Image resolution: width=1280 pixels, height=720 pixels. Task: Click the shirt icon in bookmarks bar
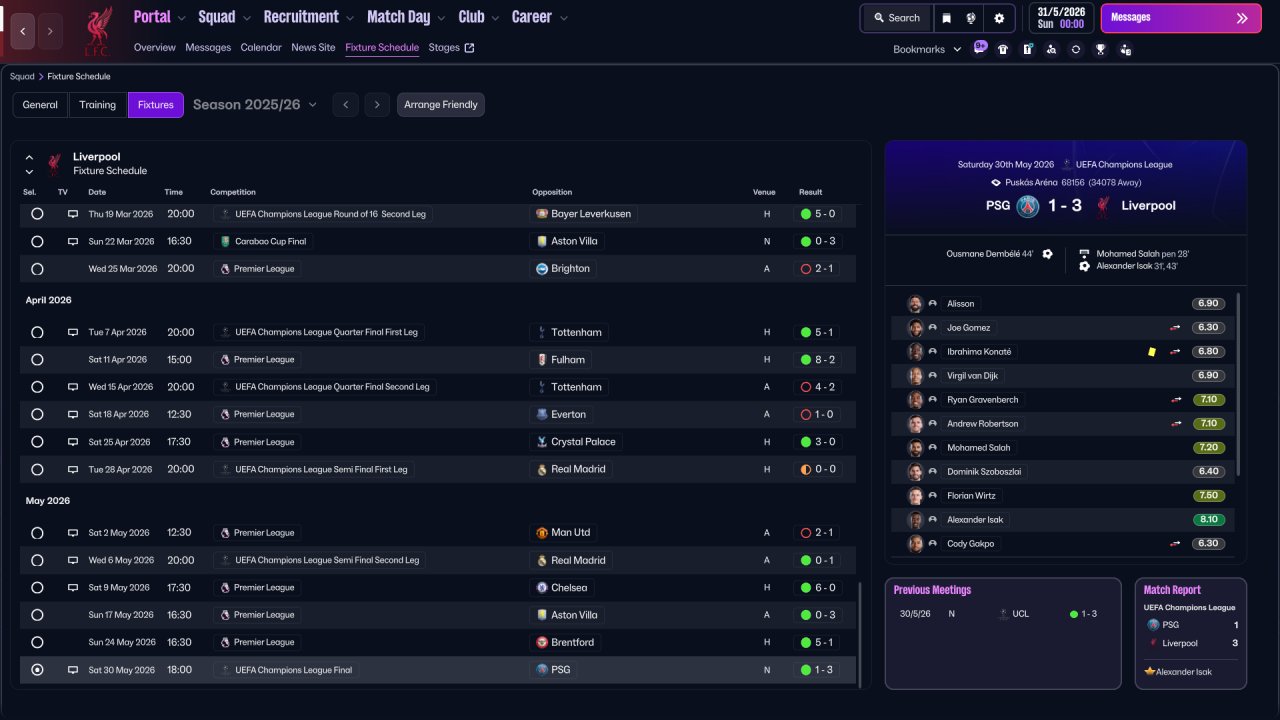1003,49
